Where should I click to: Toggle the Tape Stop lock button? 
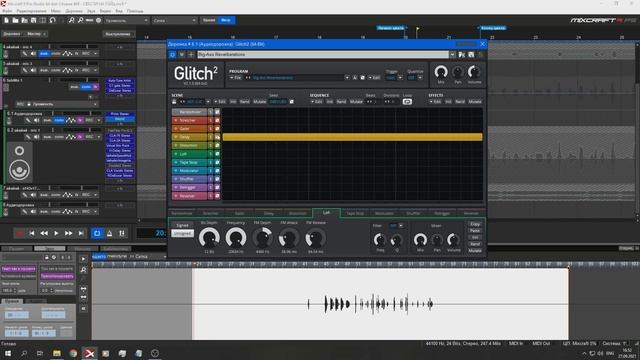(211, 162)
